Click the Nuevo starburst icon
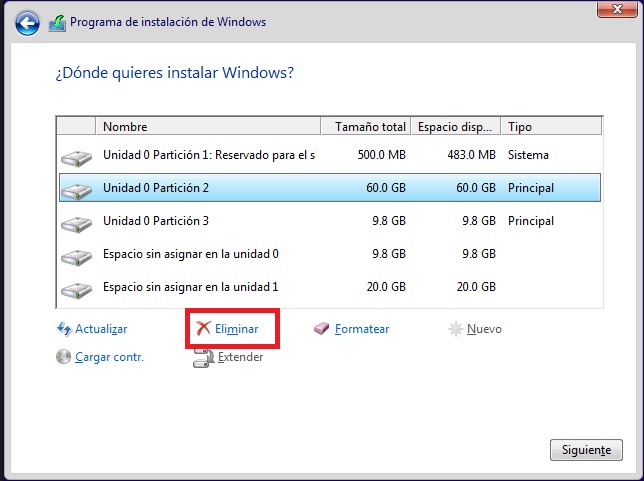Screen dimensions: 644x481 coord(455,329)
